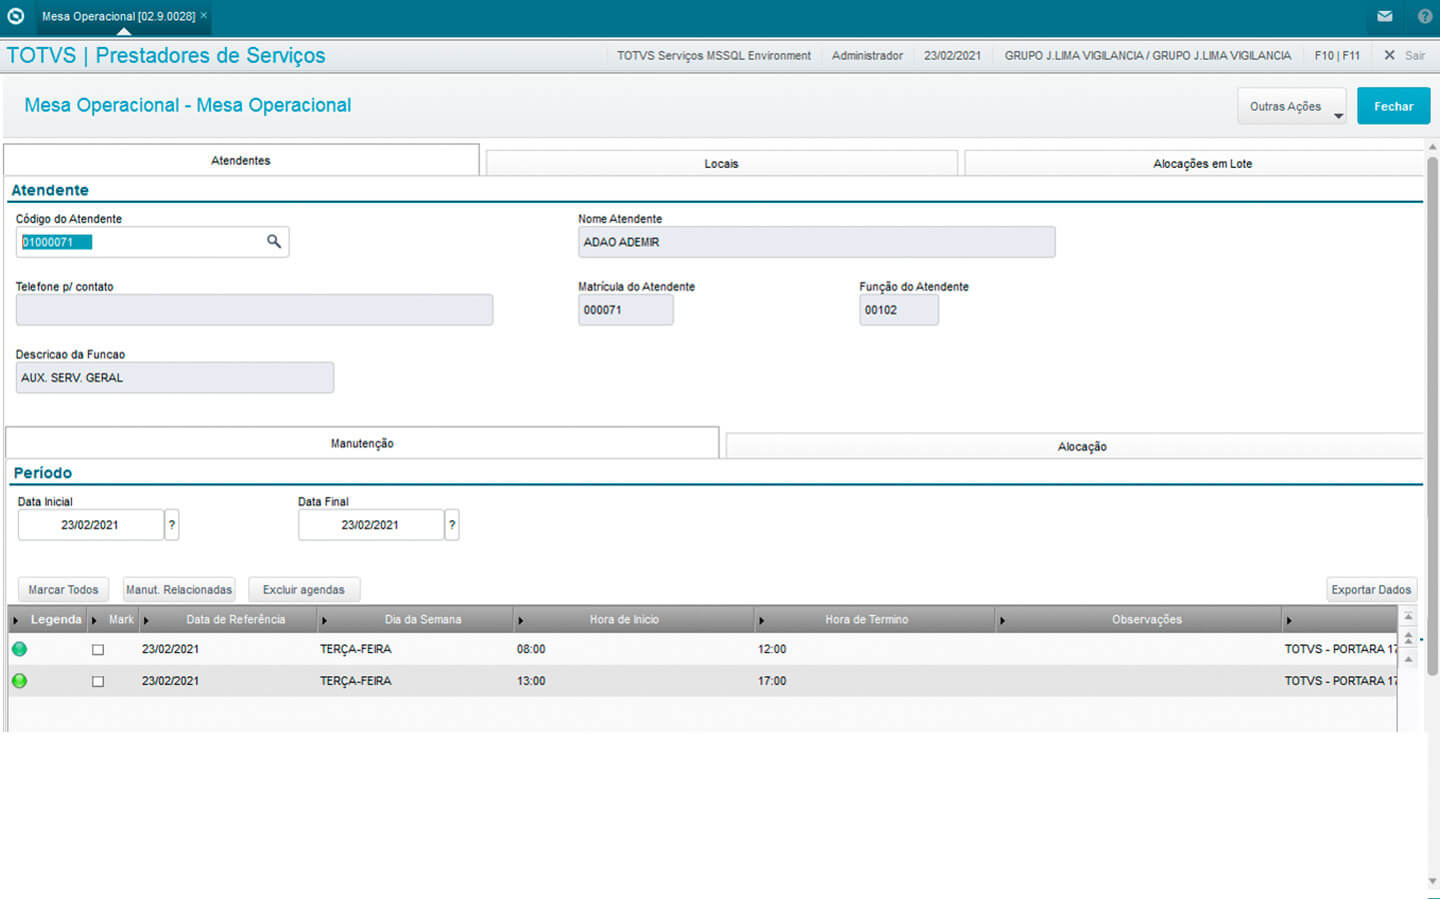Click the question mark beside Data Final

coord(452,525)
